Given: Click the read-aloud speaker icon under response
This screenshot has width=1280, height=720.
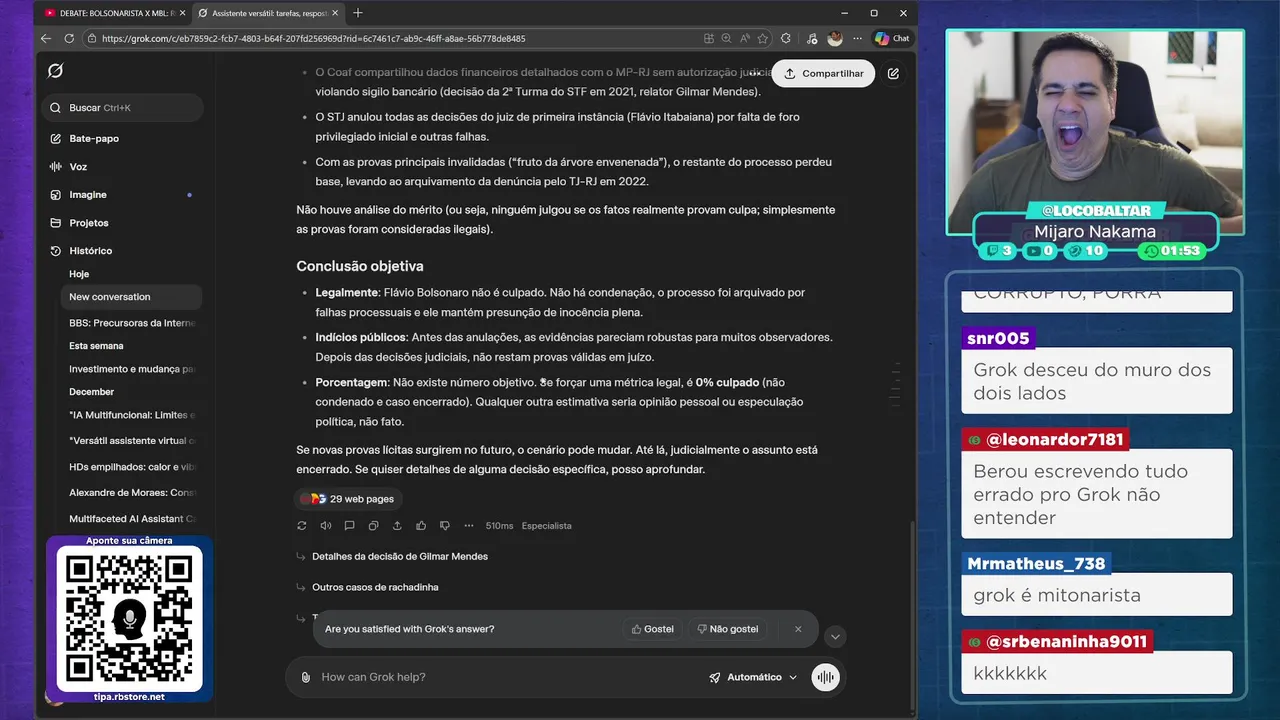Looking at the screenshot, I should [x=326, y=526].
